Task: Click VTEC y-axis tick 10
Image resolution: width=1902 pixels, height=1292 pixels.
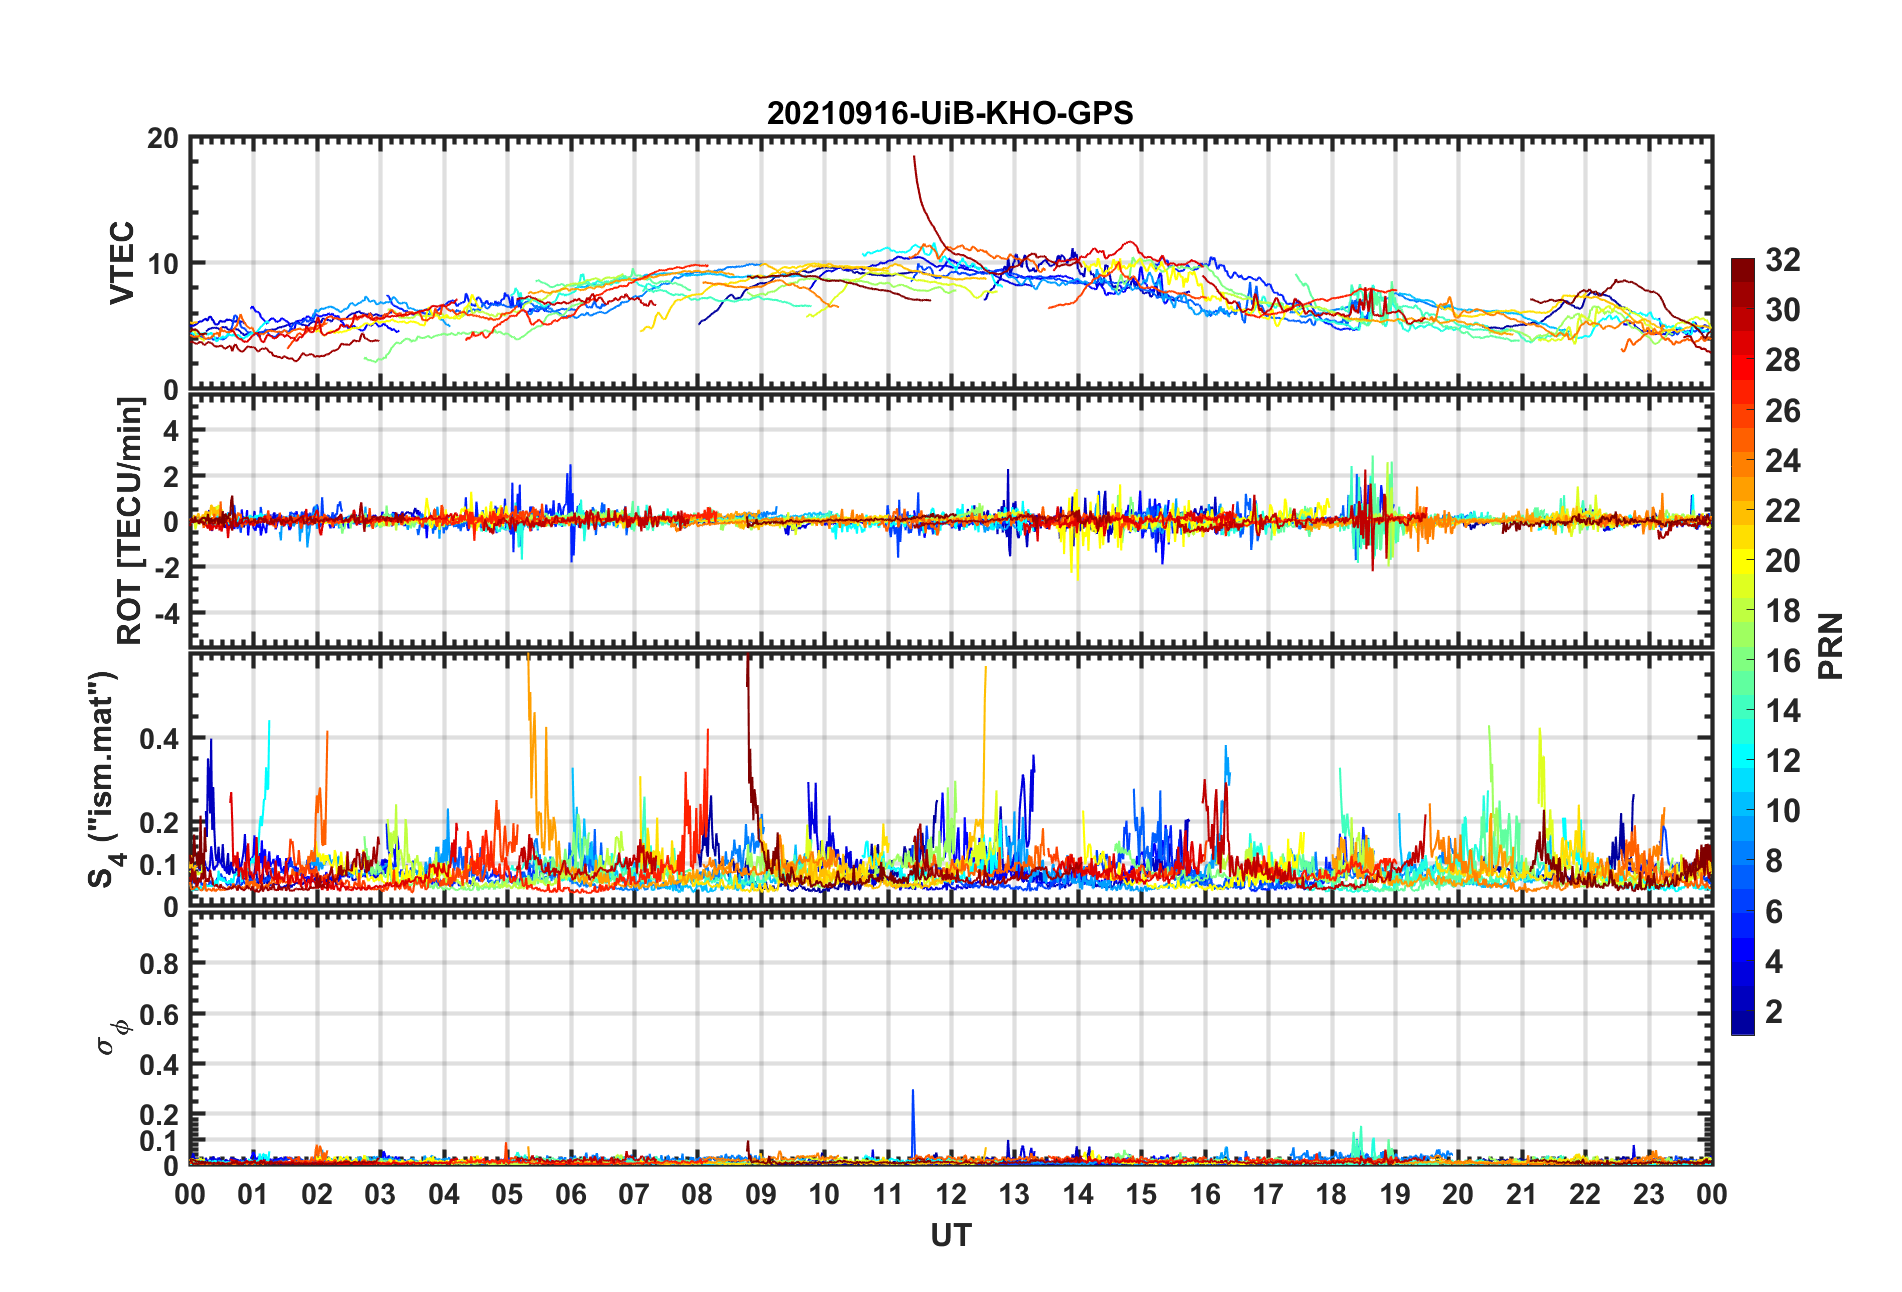Action: (162, 264)
